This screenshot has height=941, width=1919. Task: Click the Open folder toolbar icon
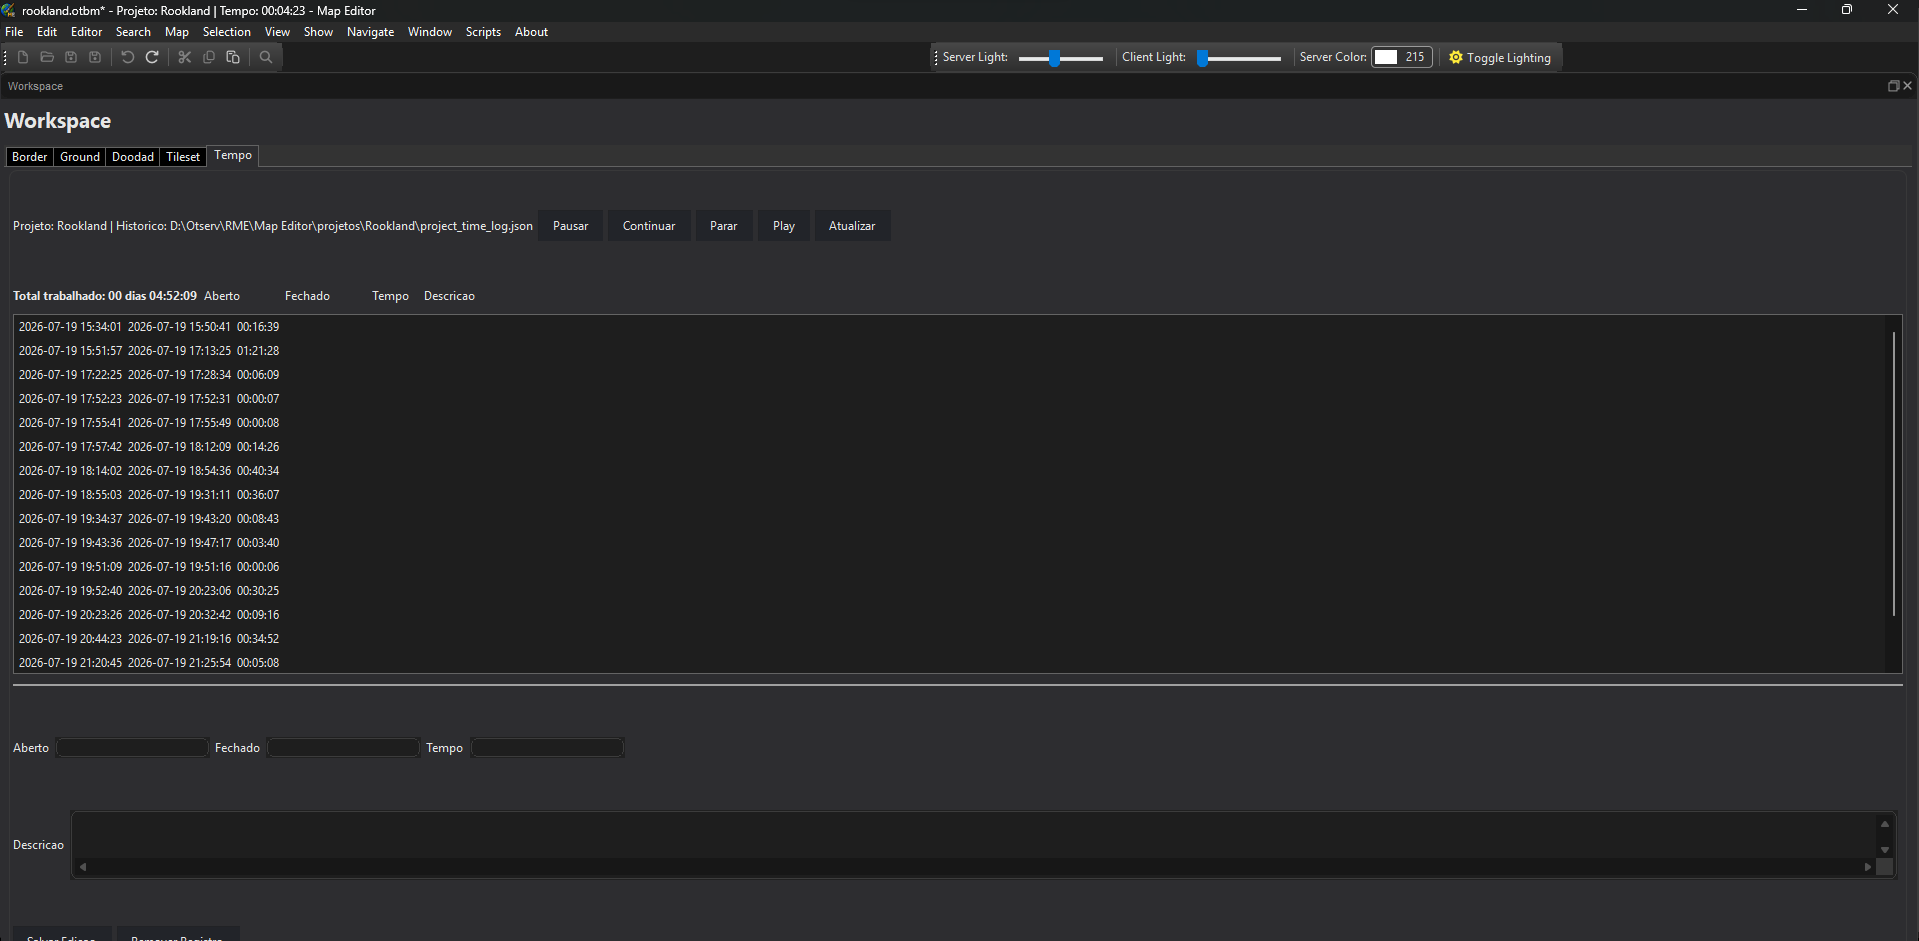[x=47, y=57]
